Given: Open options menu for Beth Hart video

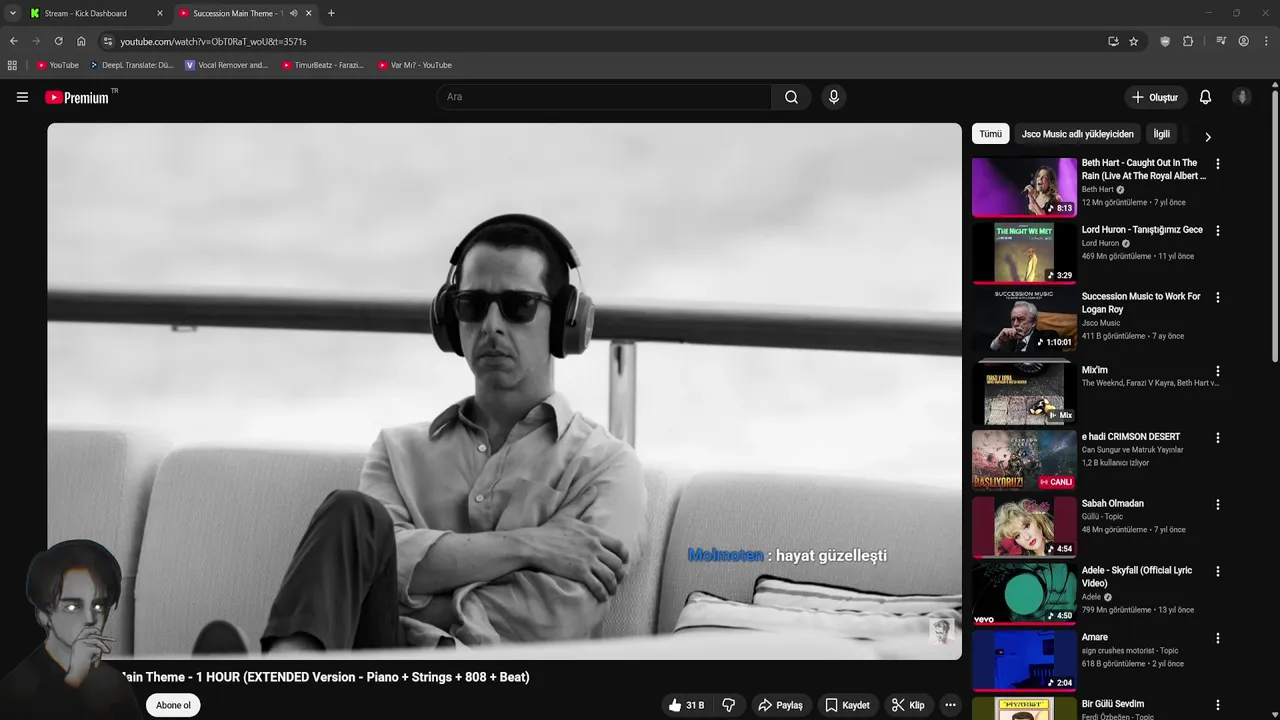Looking at the screenshot, I should [1217, 164].
